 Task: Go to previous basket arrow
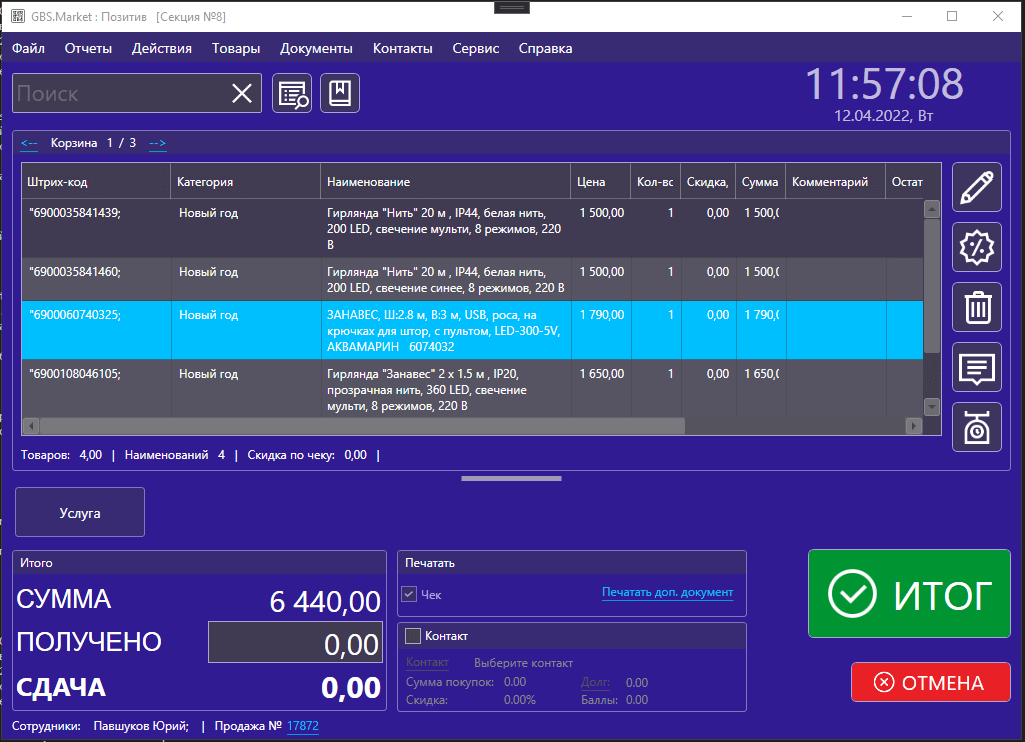pyautogui.click(x=29, y=143)
